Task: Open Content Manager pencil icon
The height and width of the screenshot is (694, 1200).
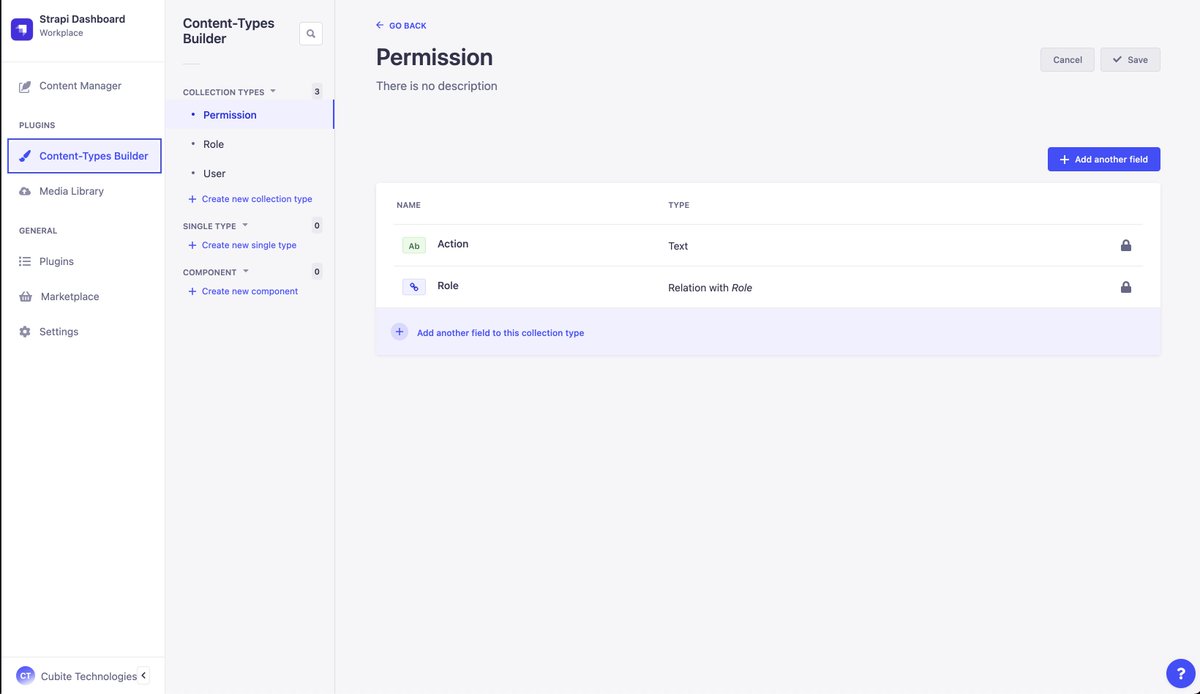Action: click(25, 86)
